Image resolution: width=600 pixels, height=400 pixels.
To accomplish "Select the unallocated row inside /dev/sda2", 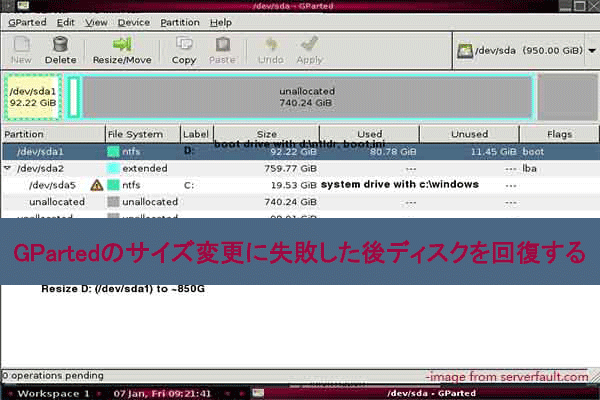I will 300,202.
